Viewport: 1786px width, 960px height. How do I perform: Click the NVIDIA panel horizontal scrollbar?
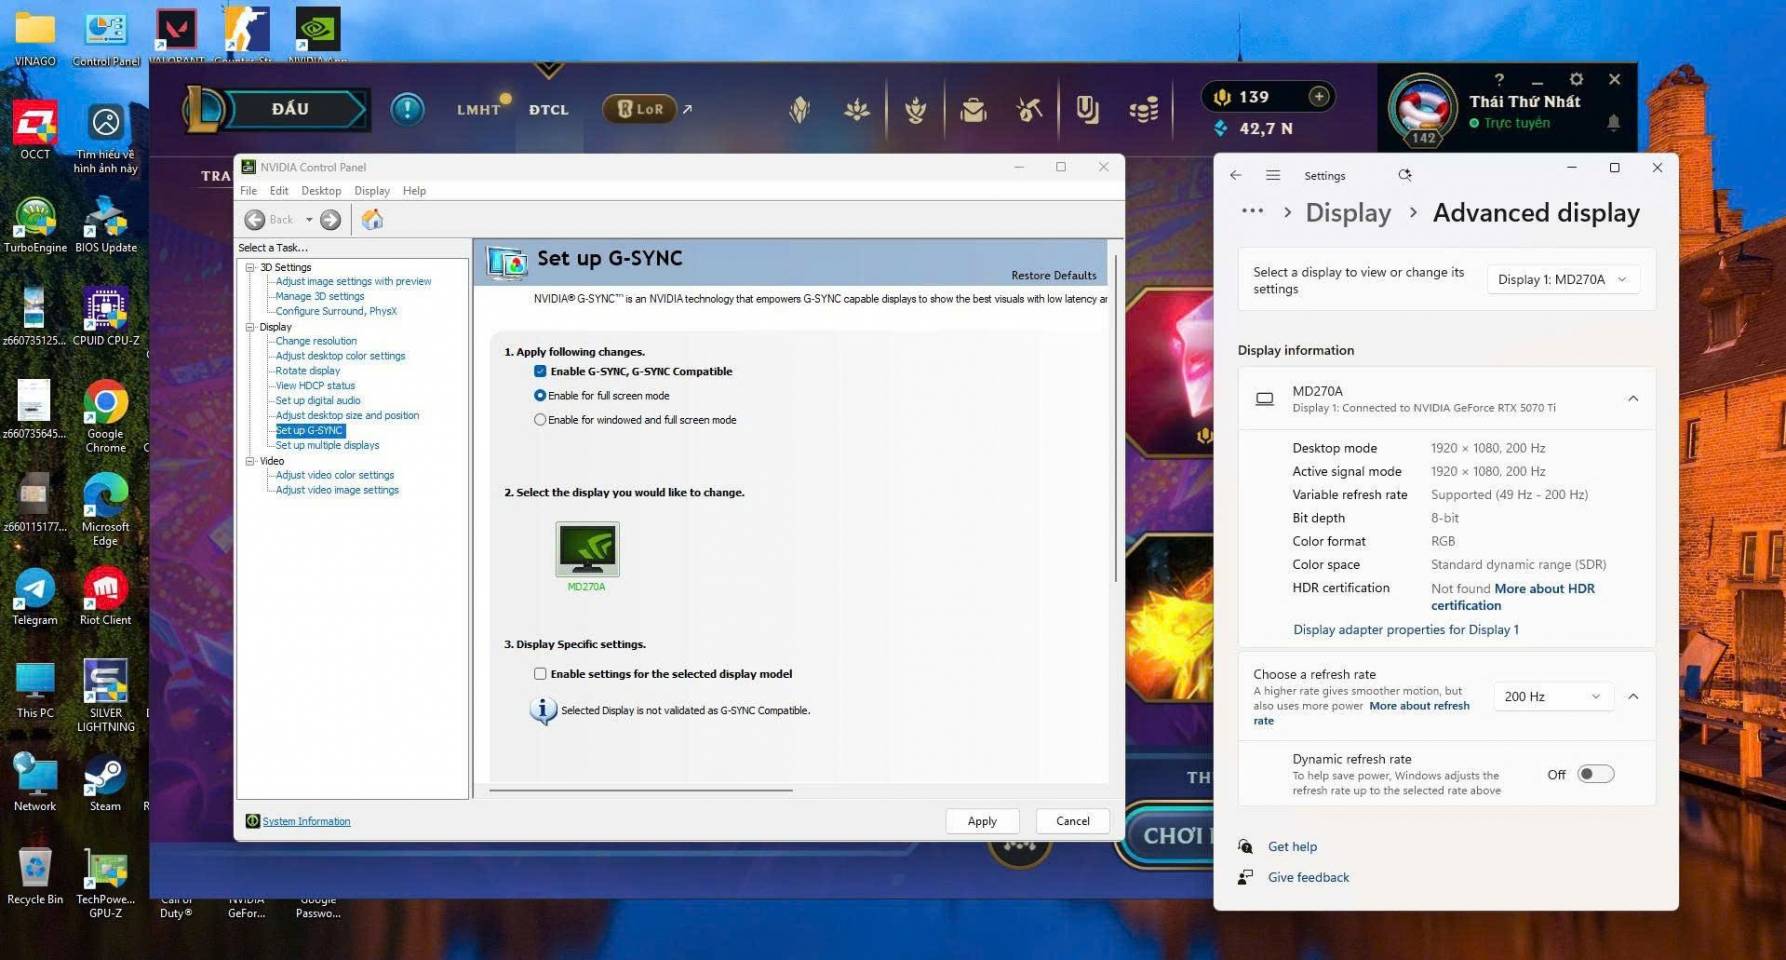click(641, 790)
